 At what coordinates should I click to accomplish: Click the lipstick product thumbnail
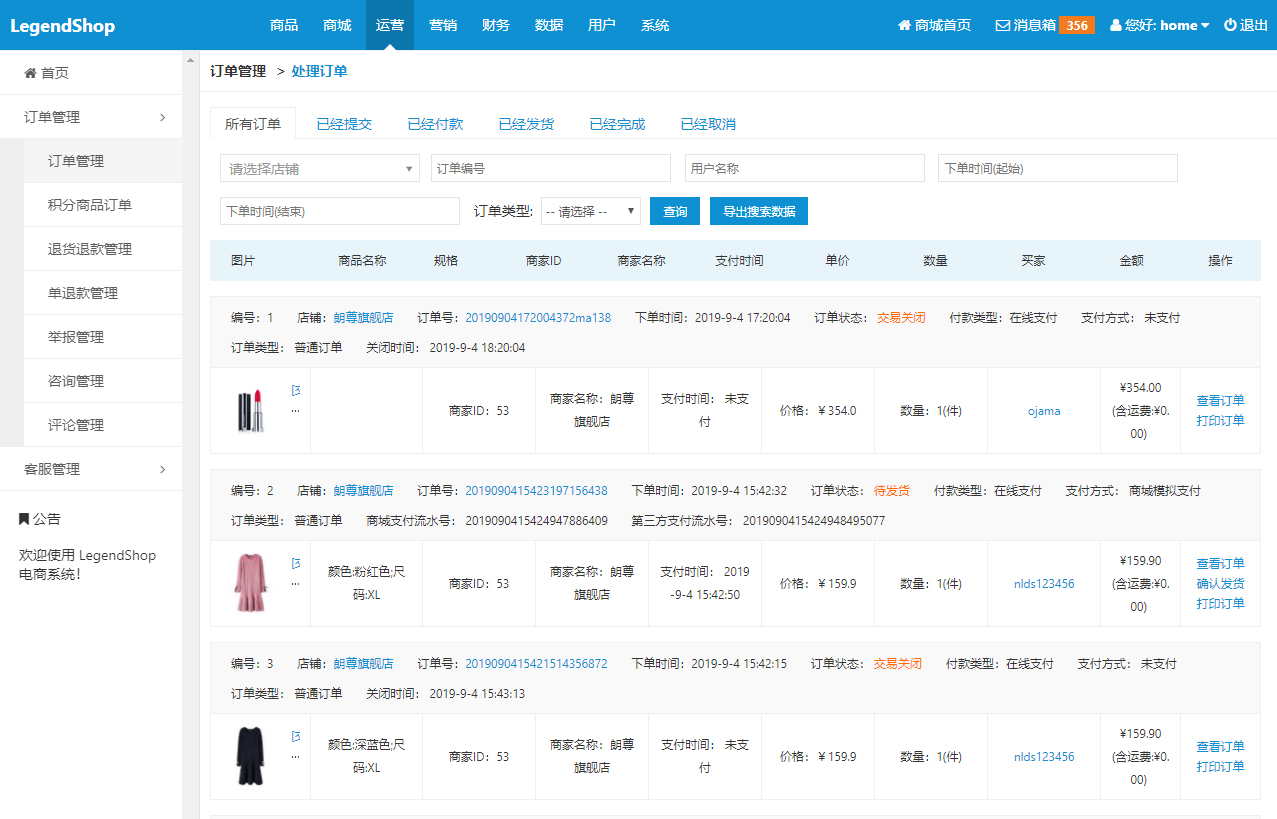coord(251,410)
